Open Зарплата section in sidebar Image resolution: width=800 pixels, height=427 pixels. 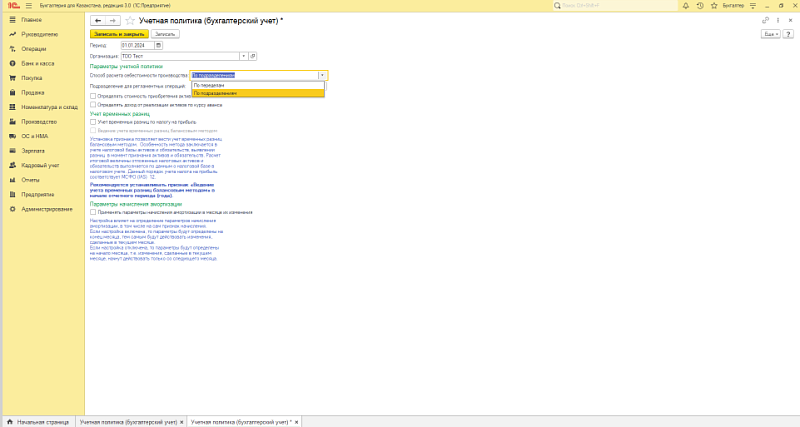click(x=32, y=149)
